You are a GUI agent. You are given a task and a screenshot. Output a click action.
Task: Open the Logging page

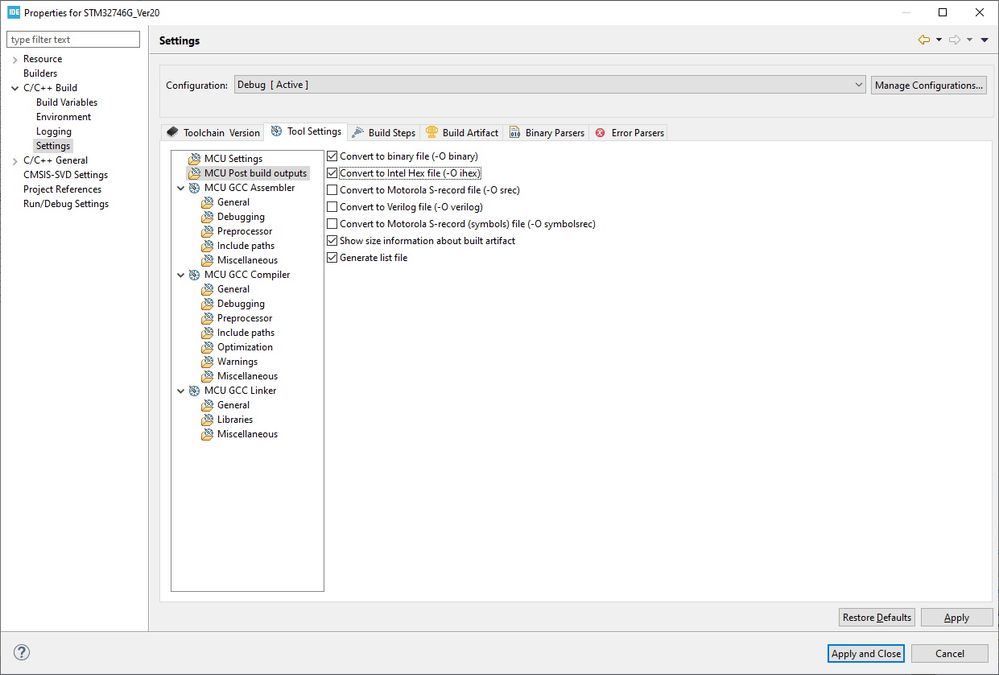pyautogui.click(x=54, y=131)
